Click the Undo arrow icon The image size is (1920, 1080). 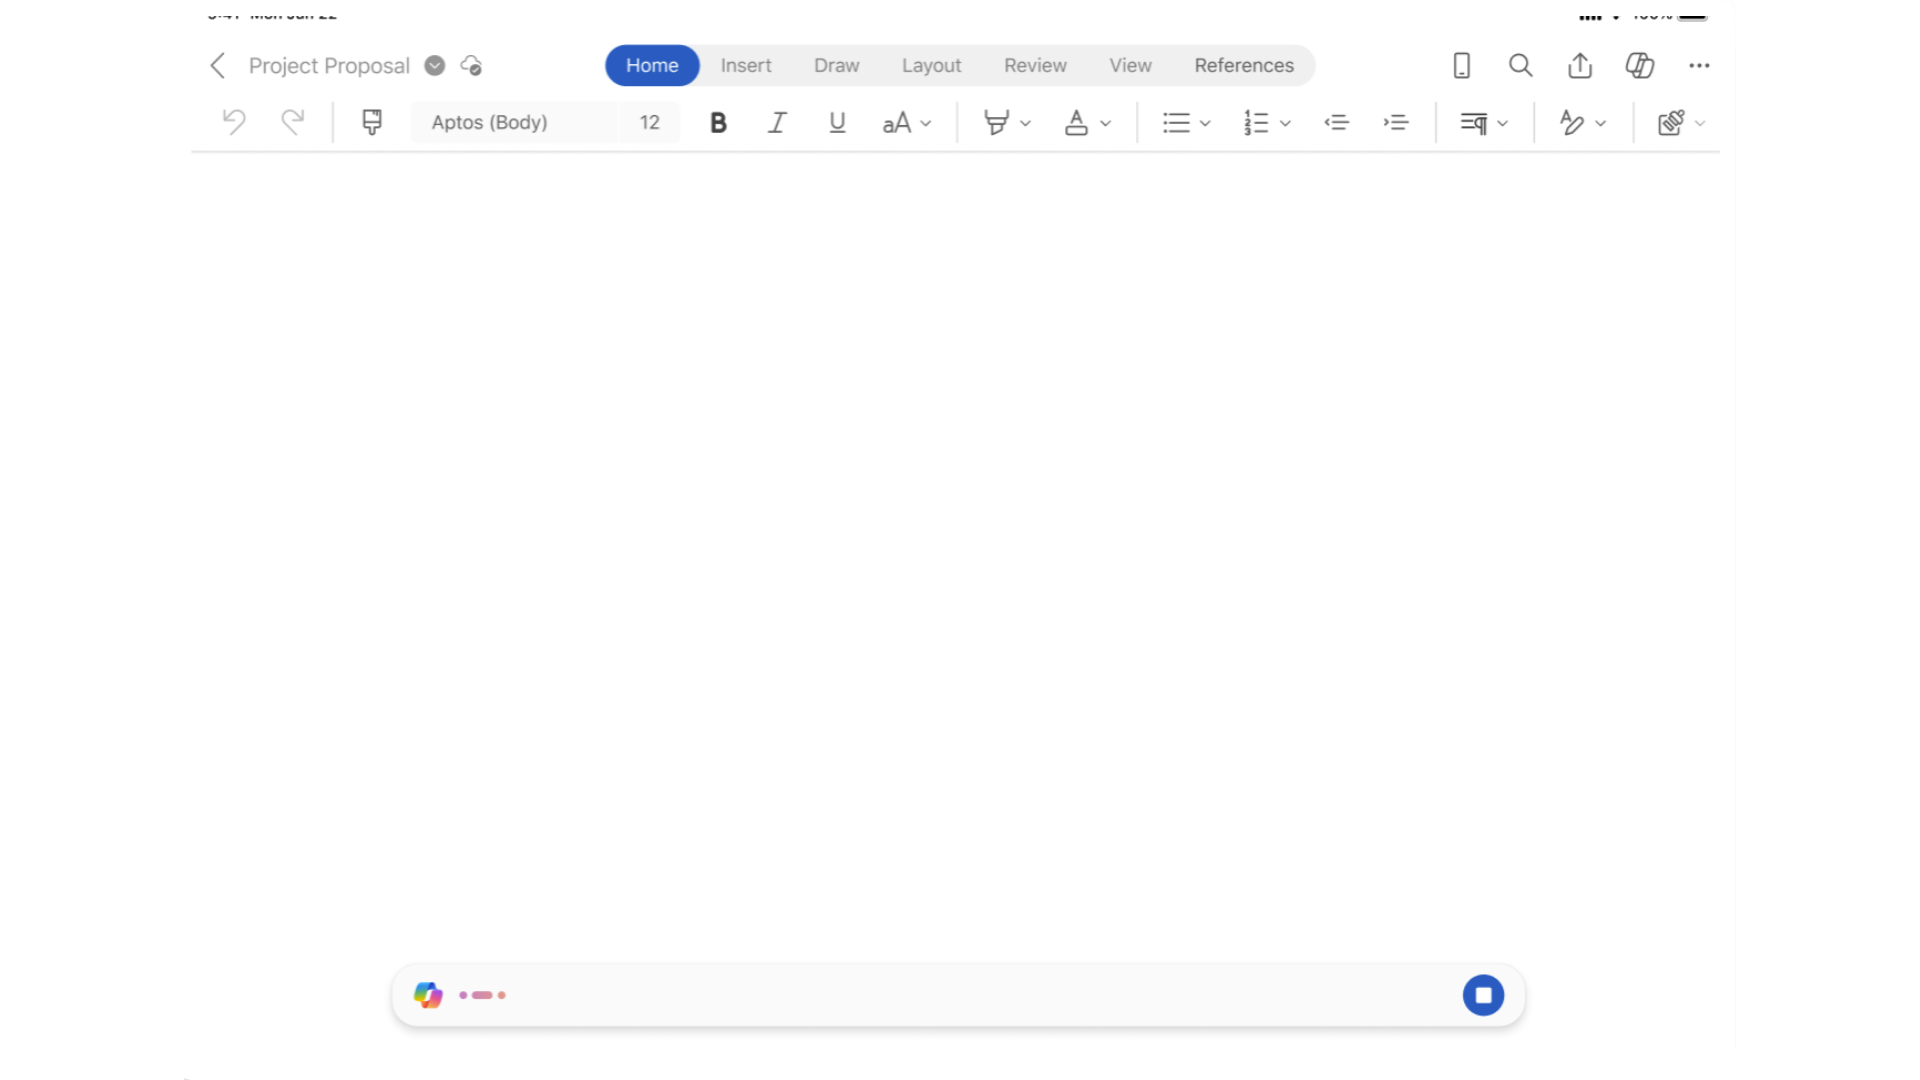[x=234, y=122]
